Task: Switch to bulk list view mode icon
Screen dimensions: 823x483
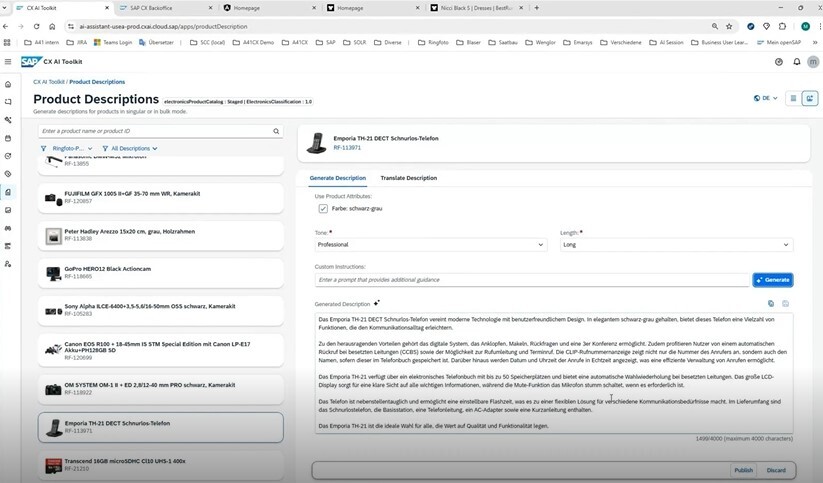Action: click(793, 98)
